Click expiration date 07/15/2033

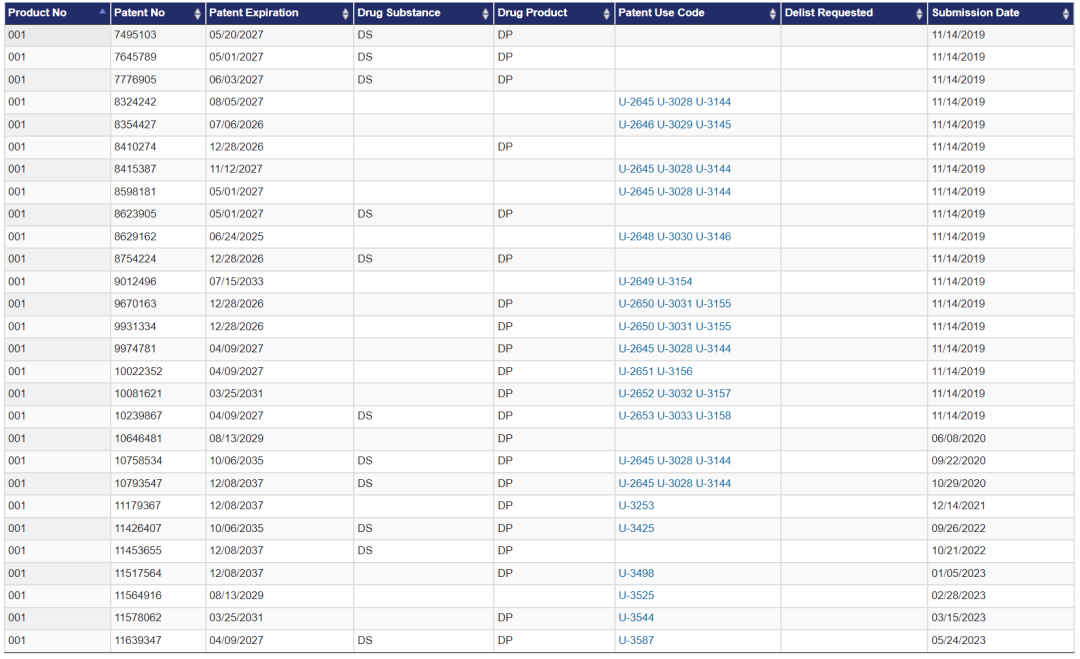[x=236, y=281]
